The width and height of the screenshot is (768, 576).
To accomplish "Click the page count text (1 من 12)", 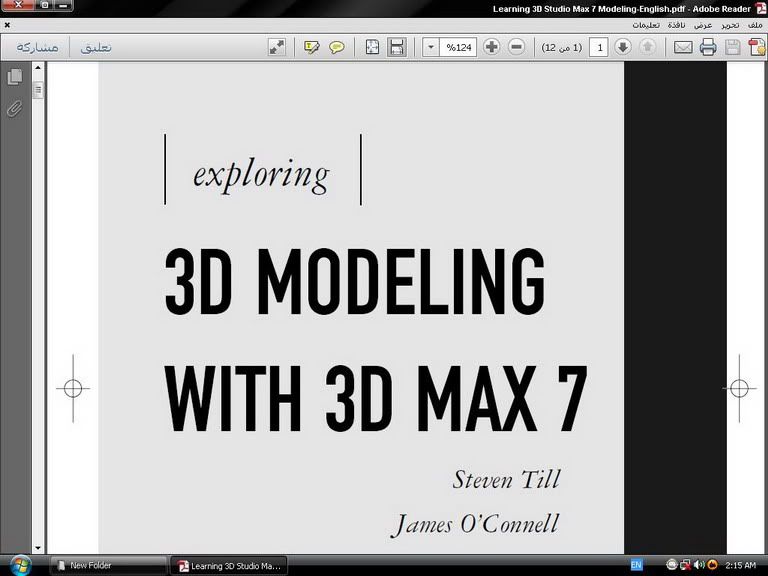I will [561, 48].
